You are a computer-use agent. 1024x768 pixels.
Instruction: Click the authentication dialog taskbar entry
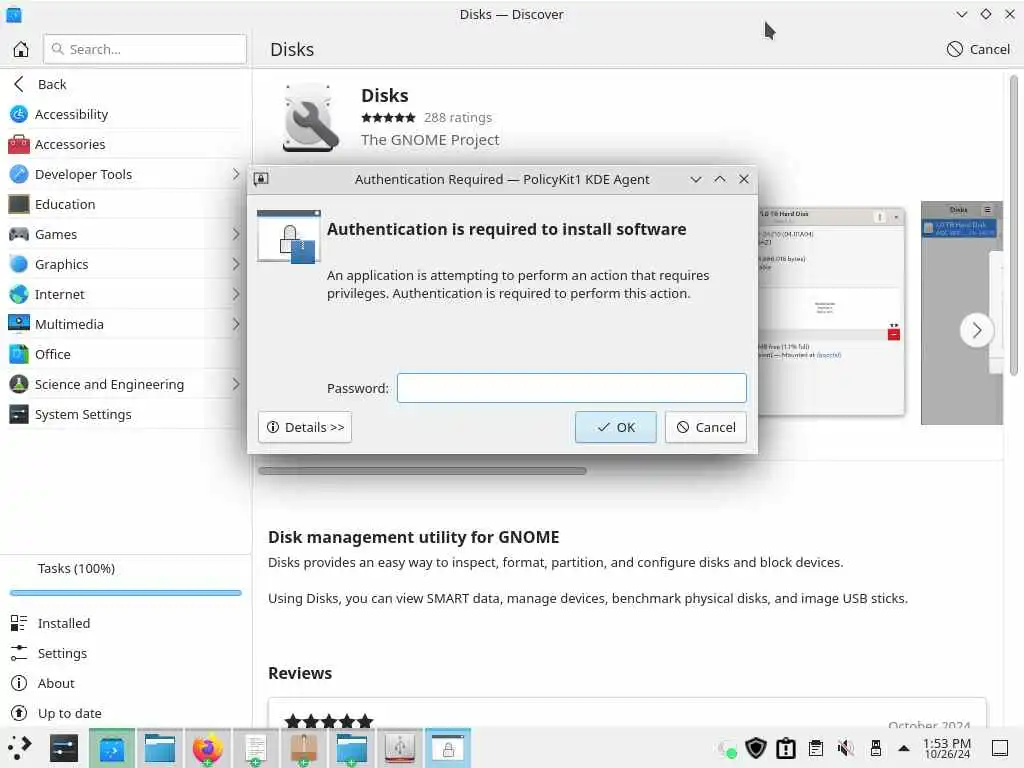(x=448, y=748)
